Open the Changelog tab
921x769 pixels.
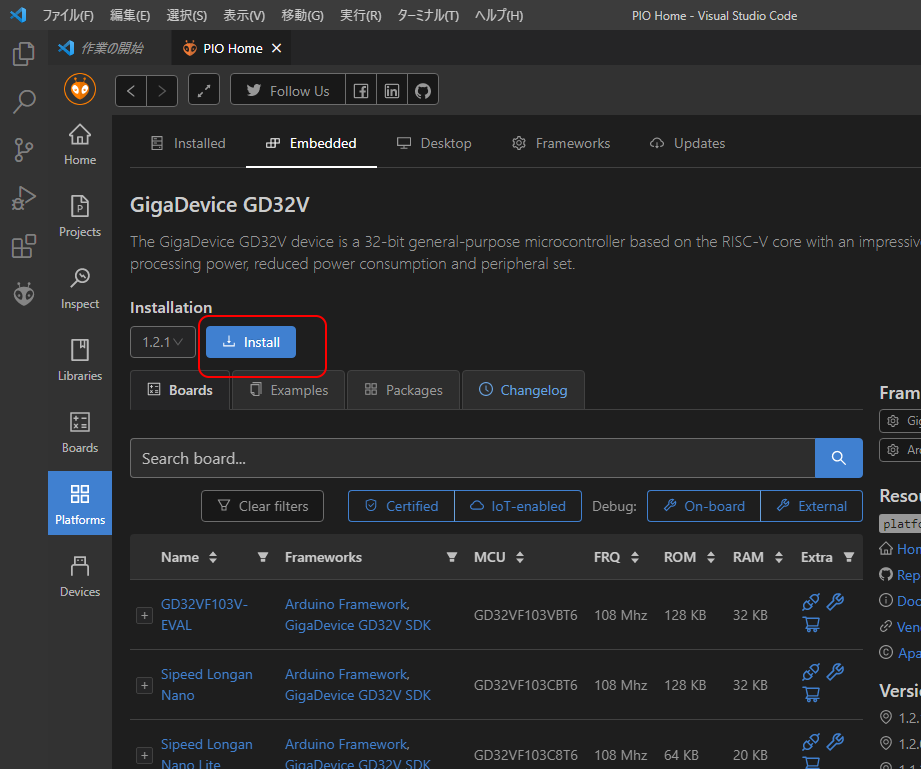pyautogui.click(x=523, y=390)
